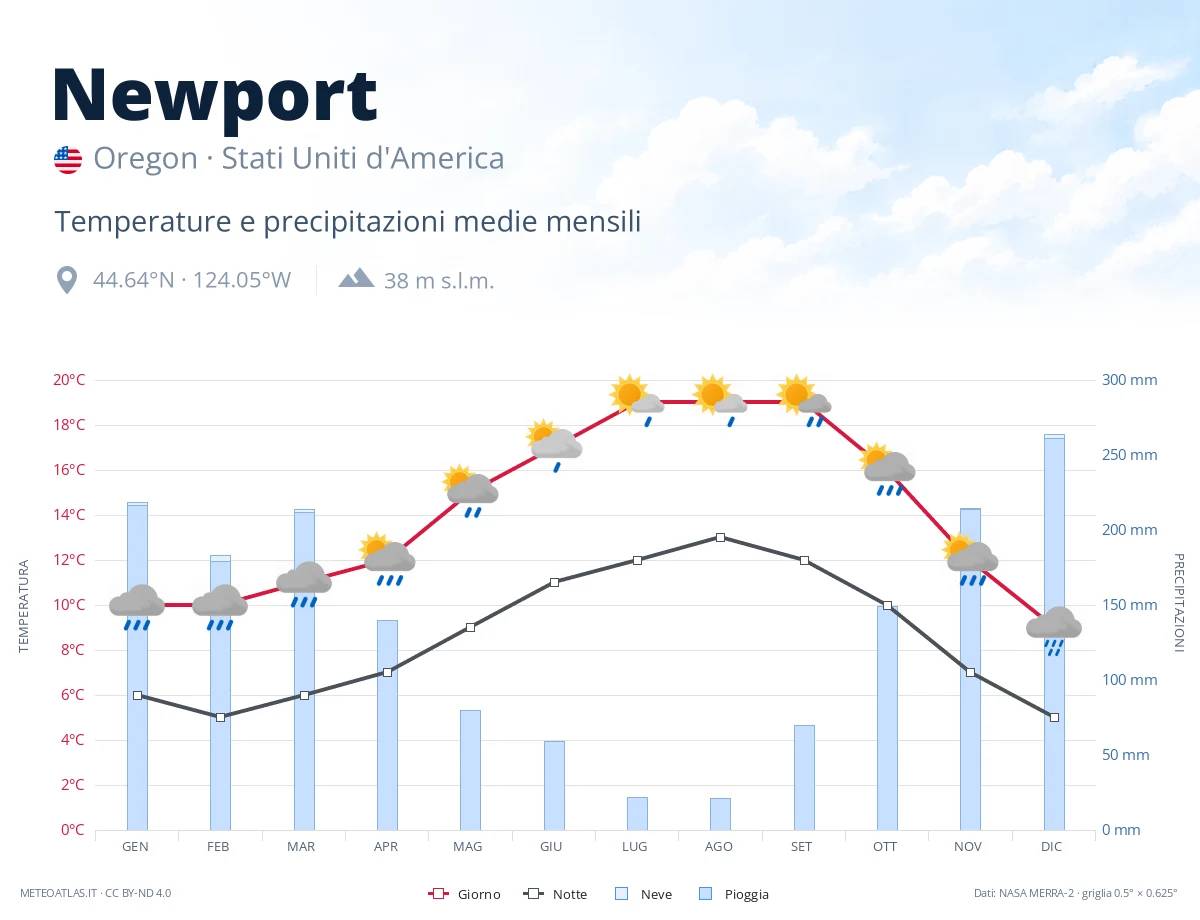This screenshot has width=1200, height=920.
Task: Click the July sunny weather icon
Action: click(x=637, y=401)
